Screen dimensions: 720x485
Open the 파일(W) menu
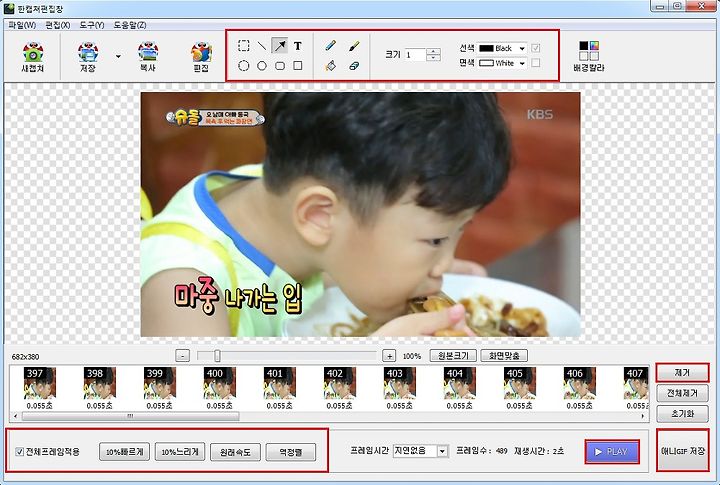pyautogui.click(x=22, y=25)
